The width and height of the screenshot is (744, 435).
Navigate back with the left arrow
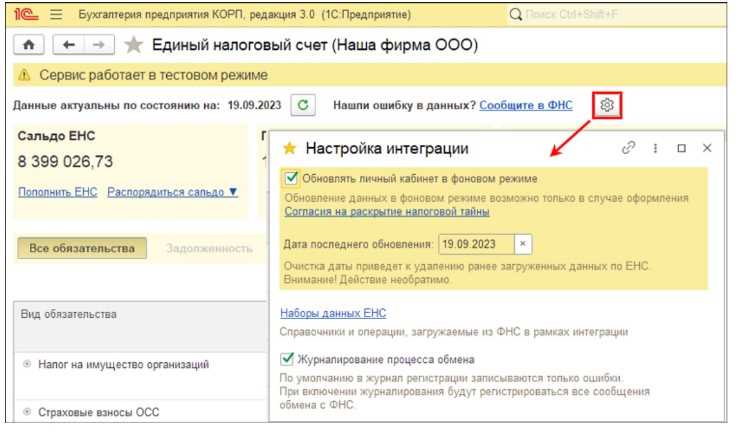69,45
